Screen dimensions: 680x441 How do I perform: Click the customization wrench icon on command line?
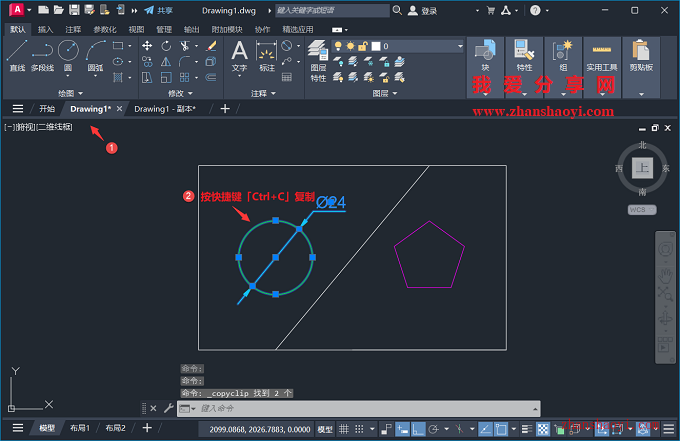(x=169, y=408)
